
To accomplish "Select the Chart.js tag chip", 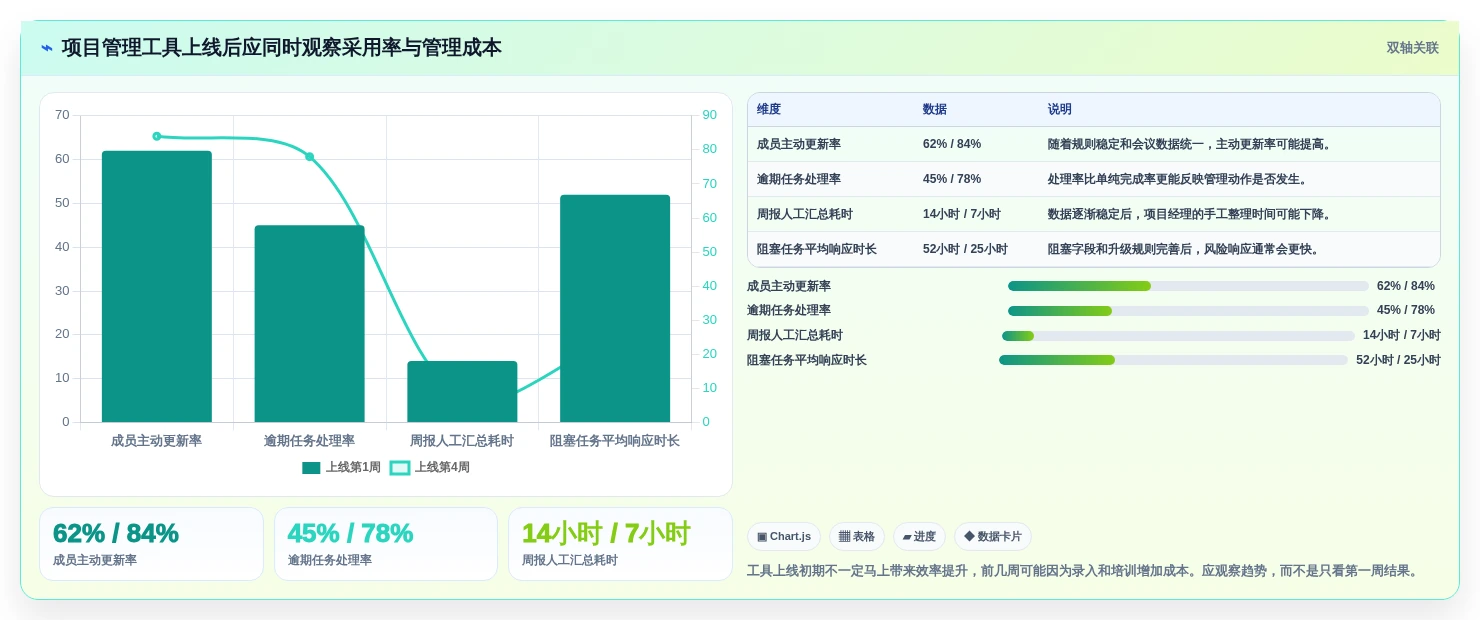I will [x=784, y=537].
